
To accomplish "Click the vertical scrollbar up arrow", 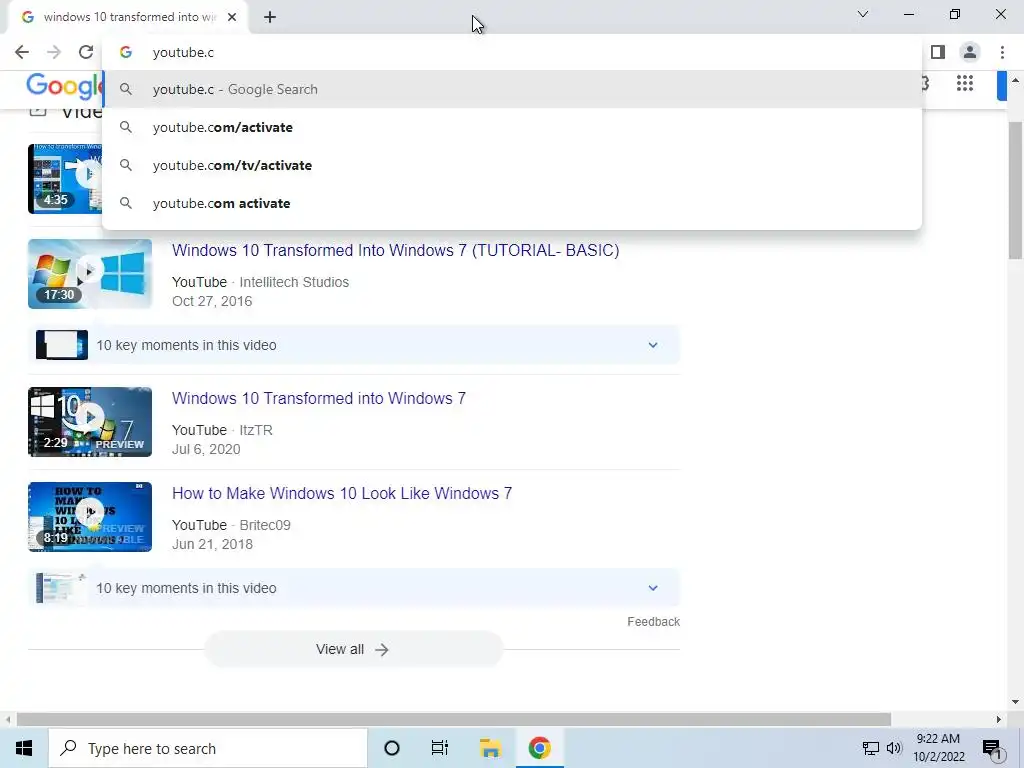I will (1015, 80).
